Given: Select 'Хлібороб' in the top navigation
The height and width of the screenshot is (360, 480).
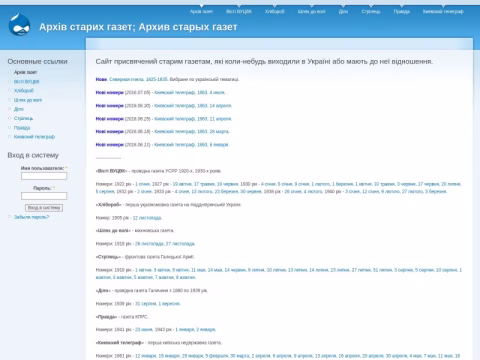Looking at the screenshot, I should 275,11.
